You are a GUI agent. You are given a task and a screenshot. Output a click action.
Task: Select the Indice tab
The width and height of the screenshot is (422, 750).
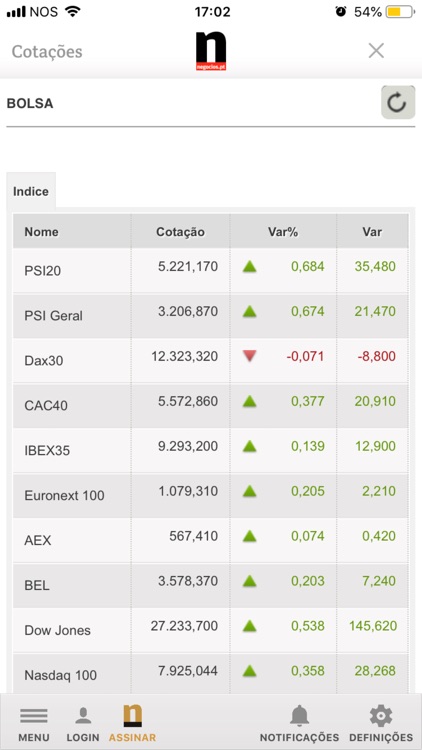pyautogui.click(x=31, y=191)
